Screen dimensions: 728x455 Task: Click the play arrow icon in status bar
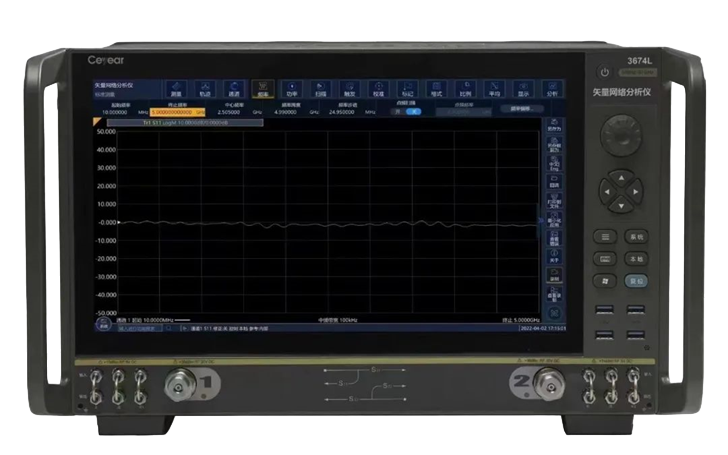tap(184, 328)
